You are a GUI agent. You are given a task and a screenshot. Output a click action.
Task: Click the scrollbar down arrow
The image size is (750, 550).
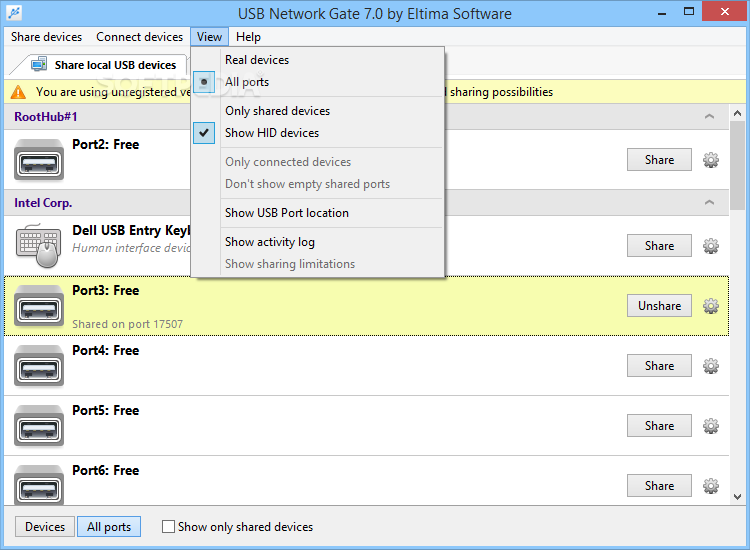pos(737,497)
